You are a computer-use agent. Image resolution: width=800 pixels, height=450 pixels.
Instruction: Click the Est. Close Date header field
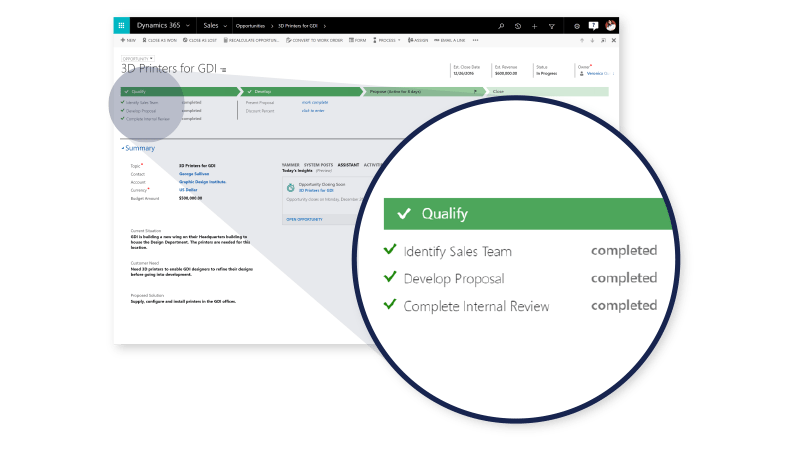467,70
